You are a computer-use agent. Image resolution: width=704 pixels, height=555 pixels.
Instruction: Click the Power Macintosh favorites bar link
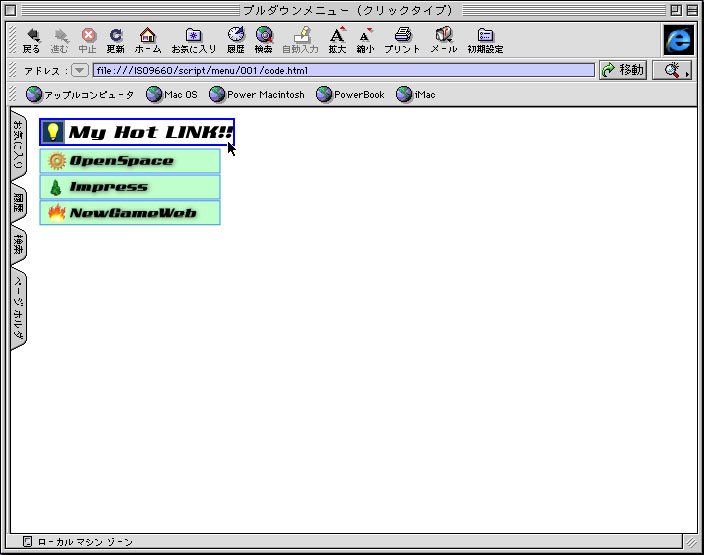click(x=256, y=95)
